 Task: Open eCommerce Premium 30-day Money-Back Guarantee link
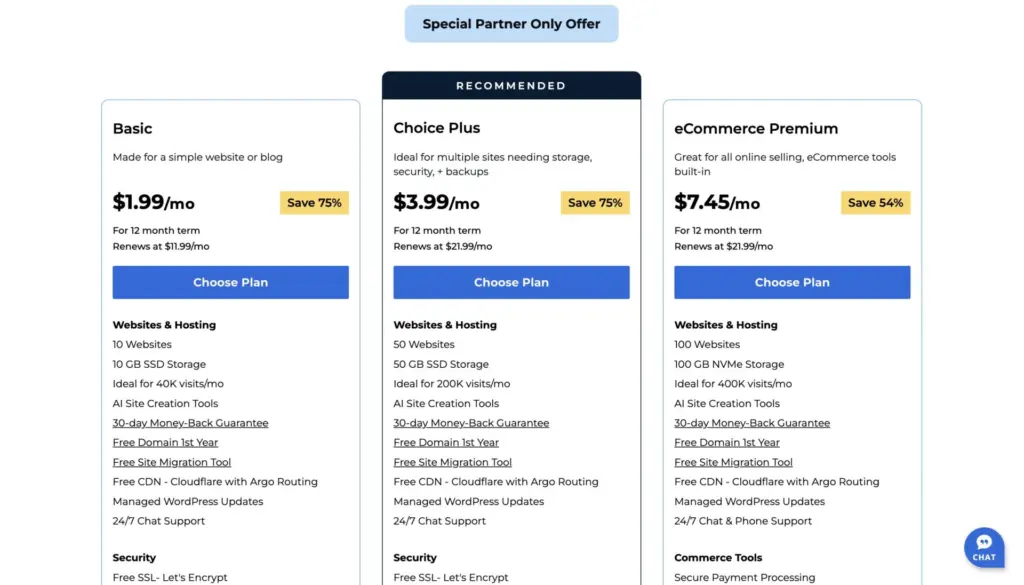pos(752,423)
